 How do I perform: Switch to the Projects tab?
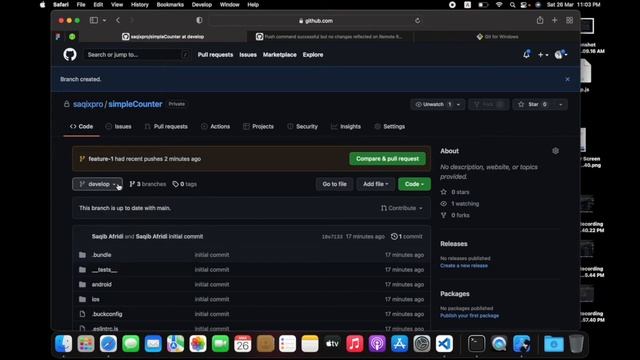tap(258, 127)
